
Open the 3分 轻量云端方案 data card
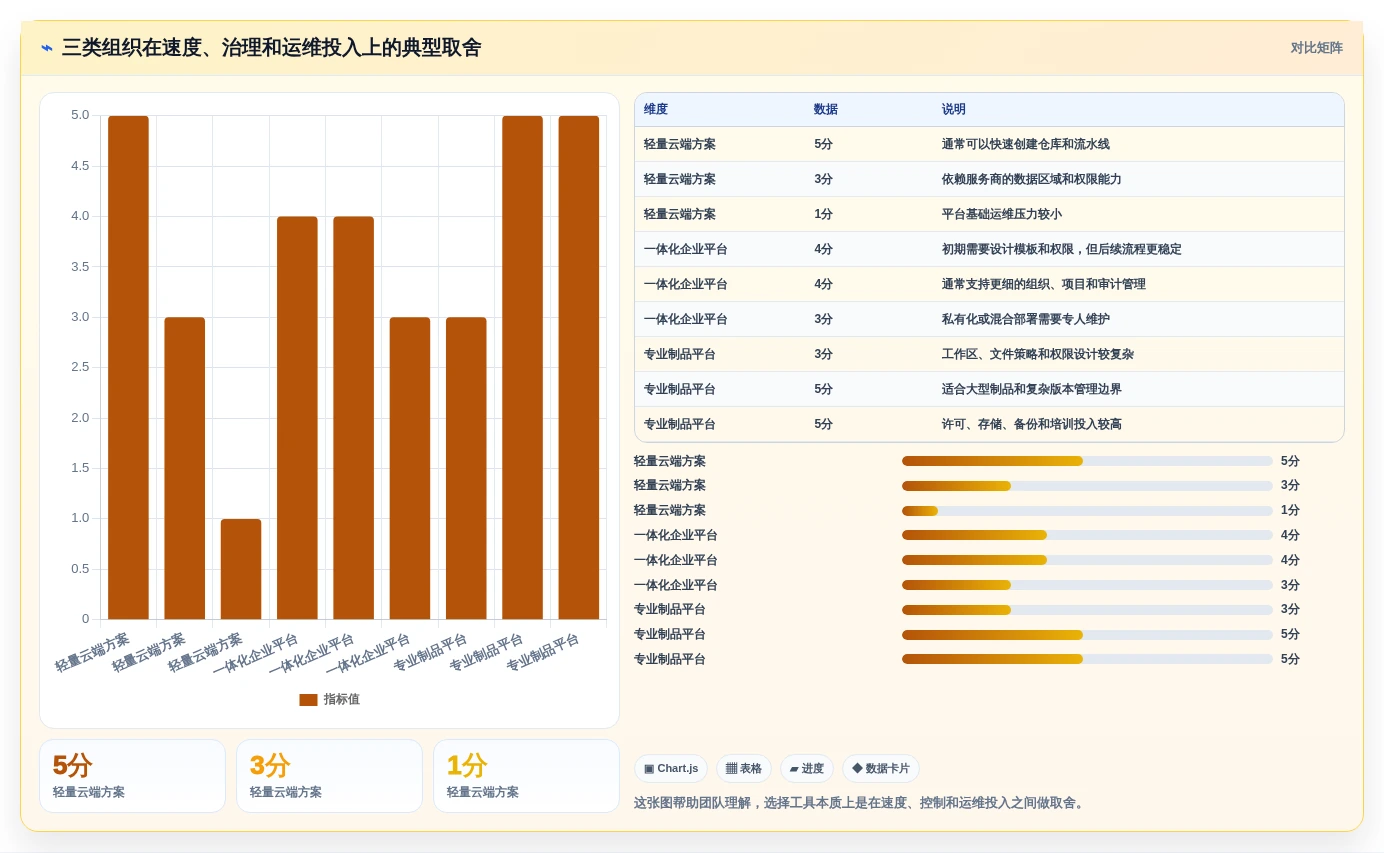pos(329,776)
